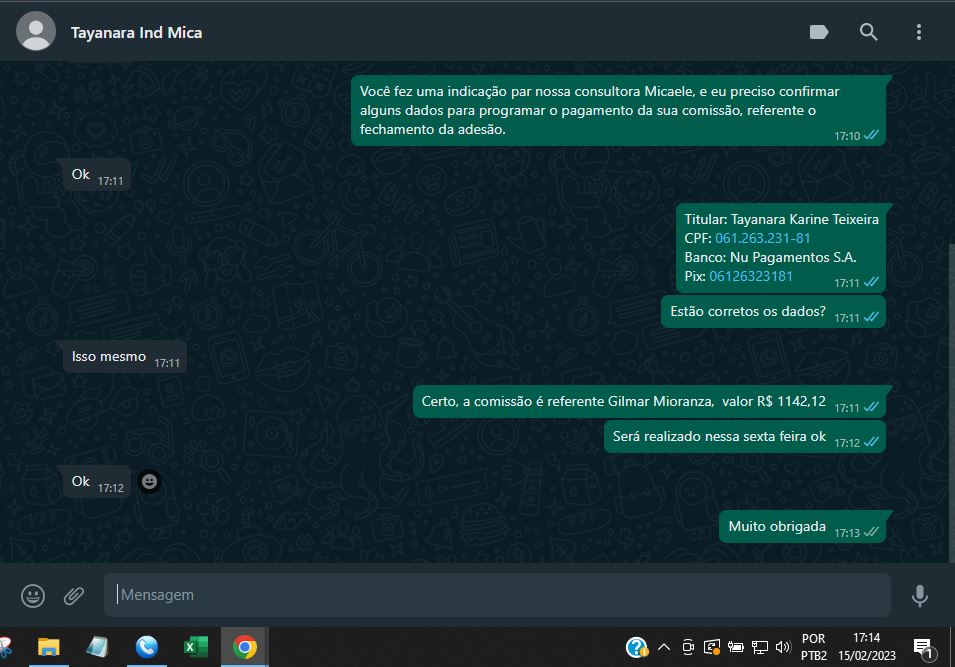Open the POR PTB2 language selector
Screen dimensions: 955x667
(814, 647)
